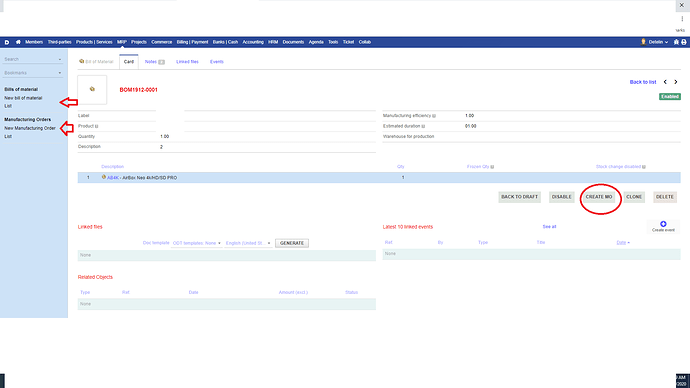This screenshot has height=388, width=690.
Task: Open the Tools menu
Action: click(333, 42)
